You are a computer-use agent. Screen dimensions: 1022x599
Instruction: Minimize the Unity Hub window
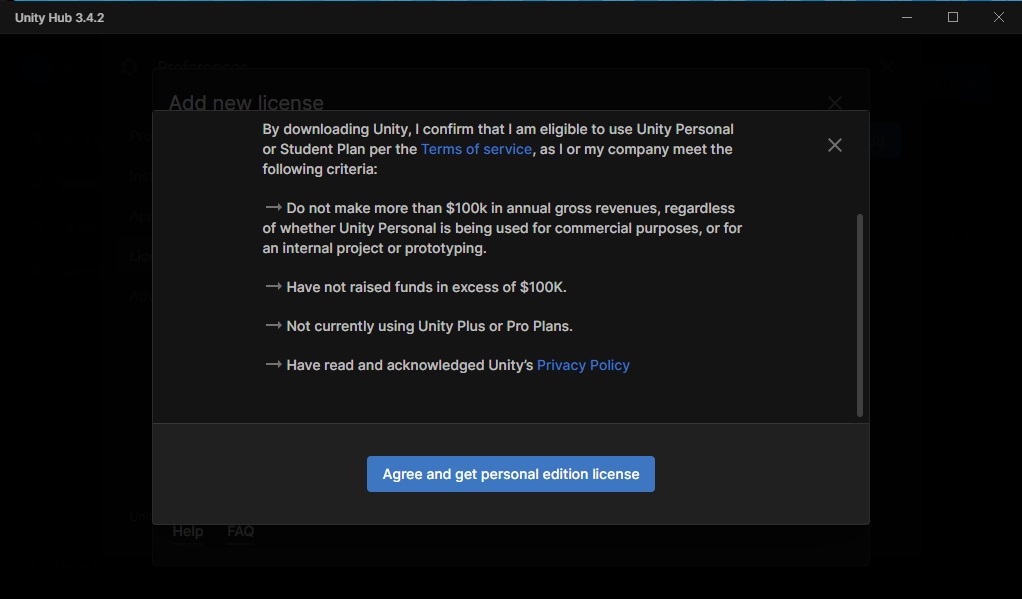tap(907, 17)
